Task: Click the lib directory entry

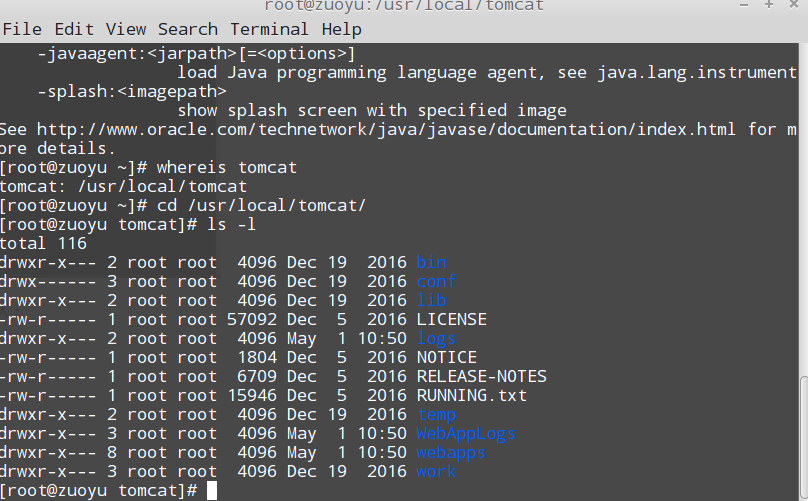Action: [x=431, y=300]
